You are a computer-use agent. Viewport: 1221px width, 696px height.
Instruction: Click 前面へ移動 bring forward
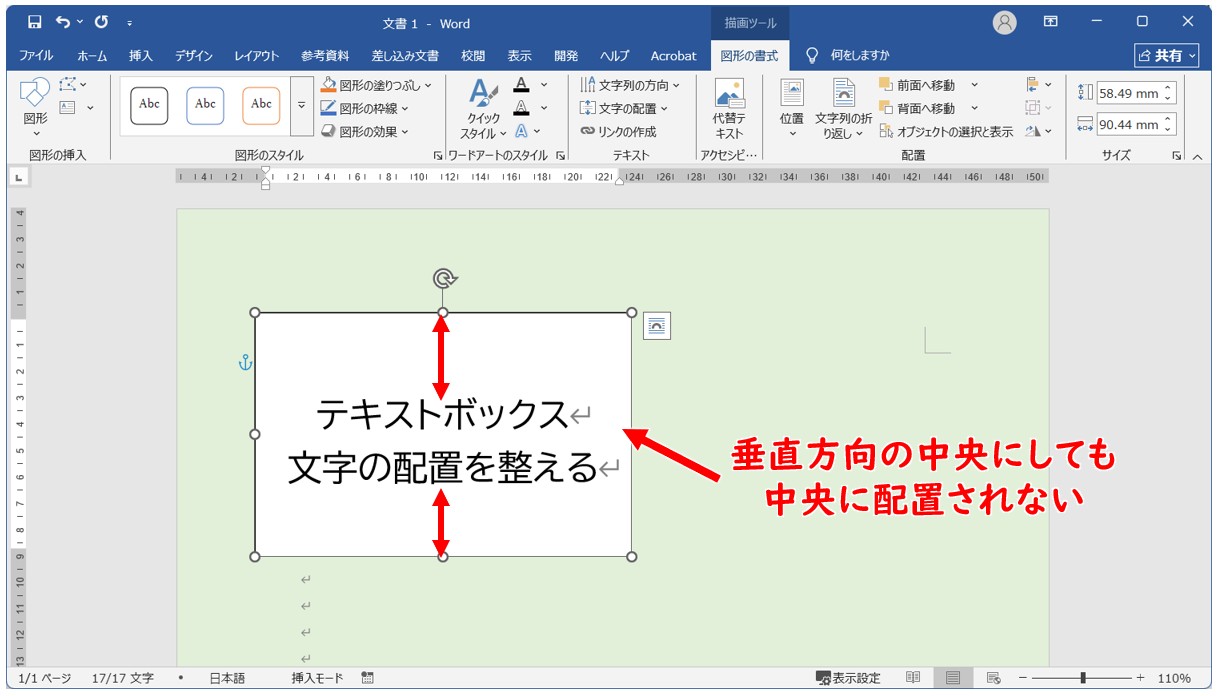coord(917,85)
